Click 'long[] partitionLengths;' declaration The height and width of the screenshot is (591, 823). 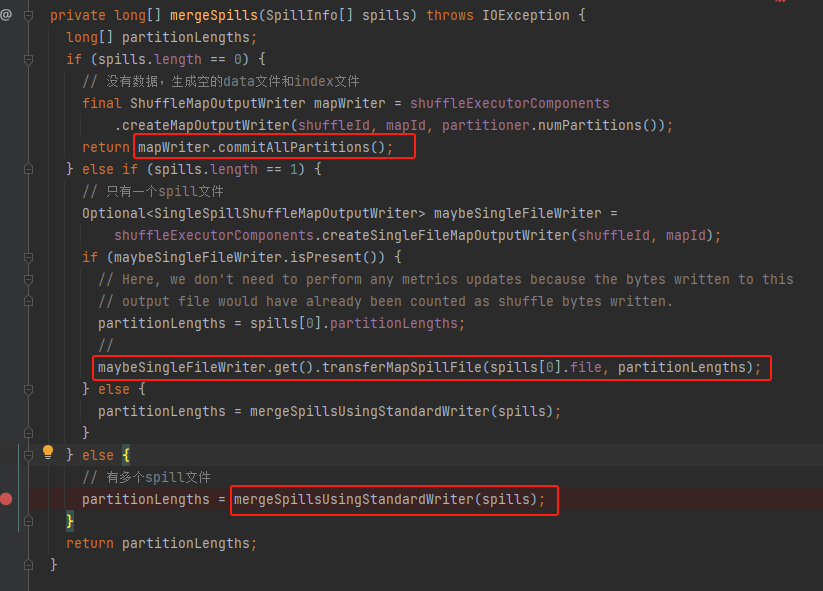pos(162,37)
